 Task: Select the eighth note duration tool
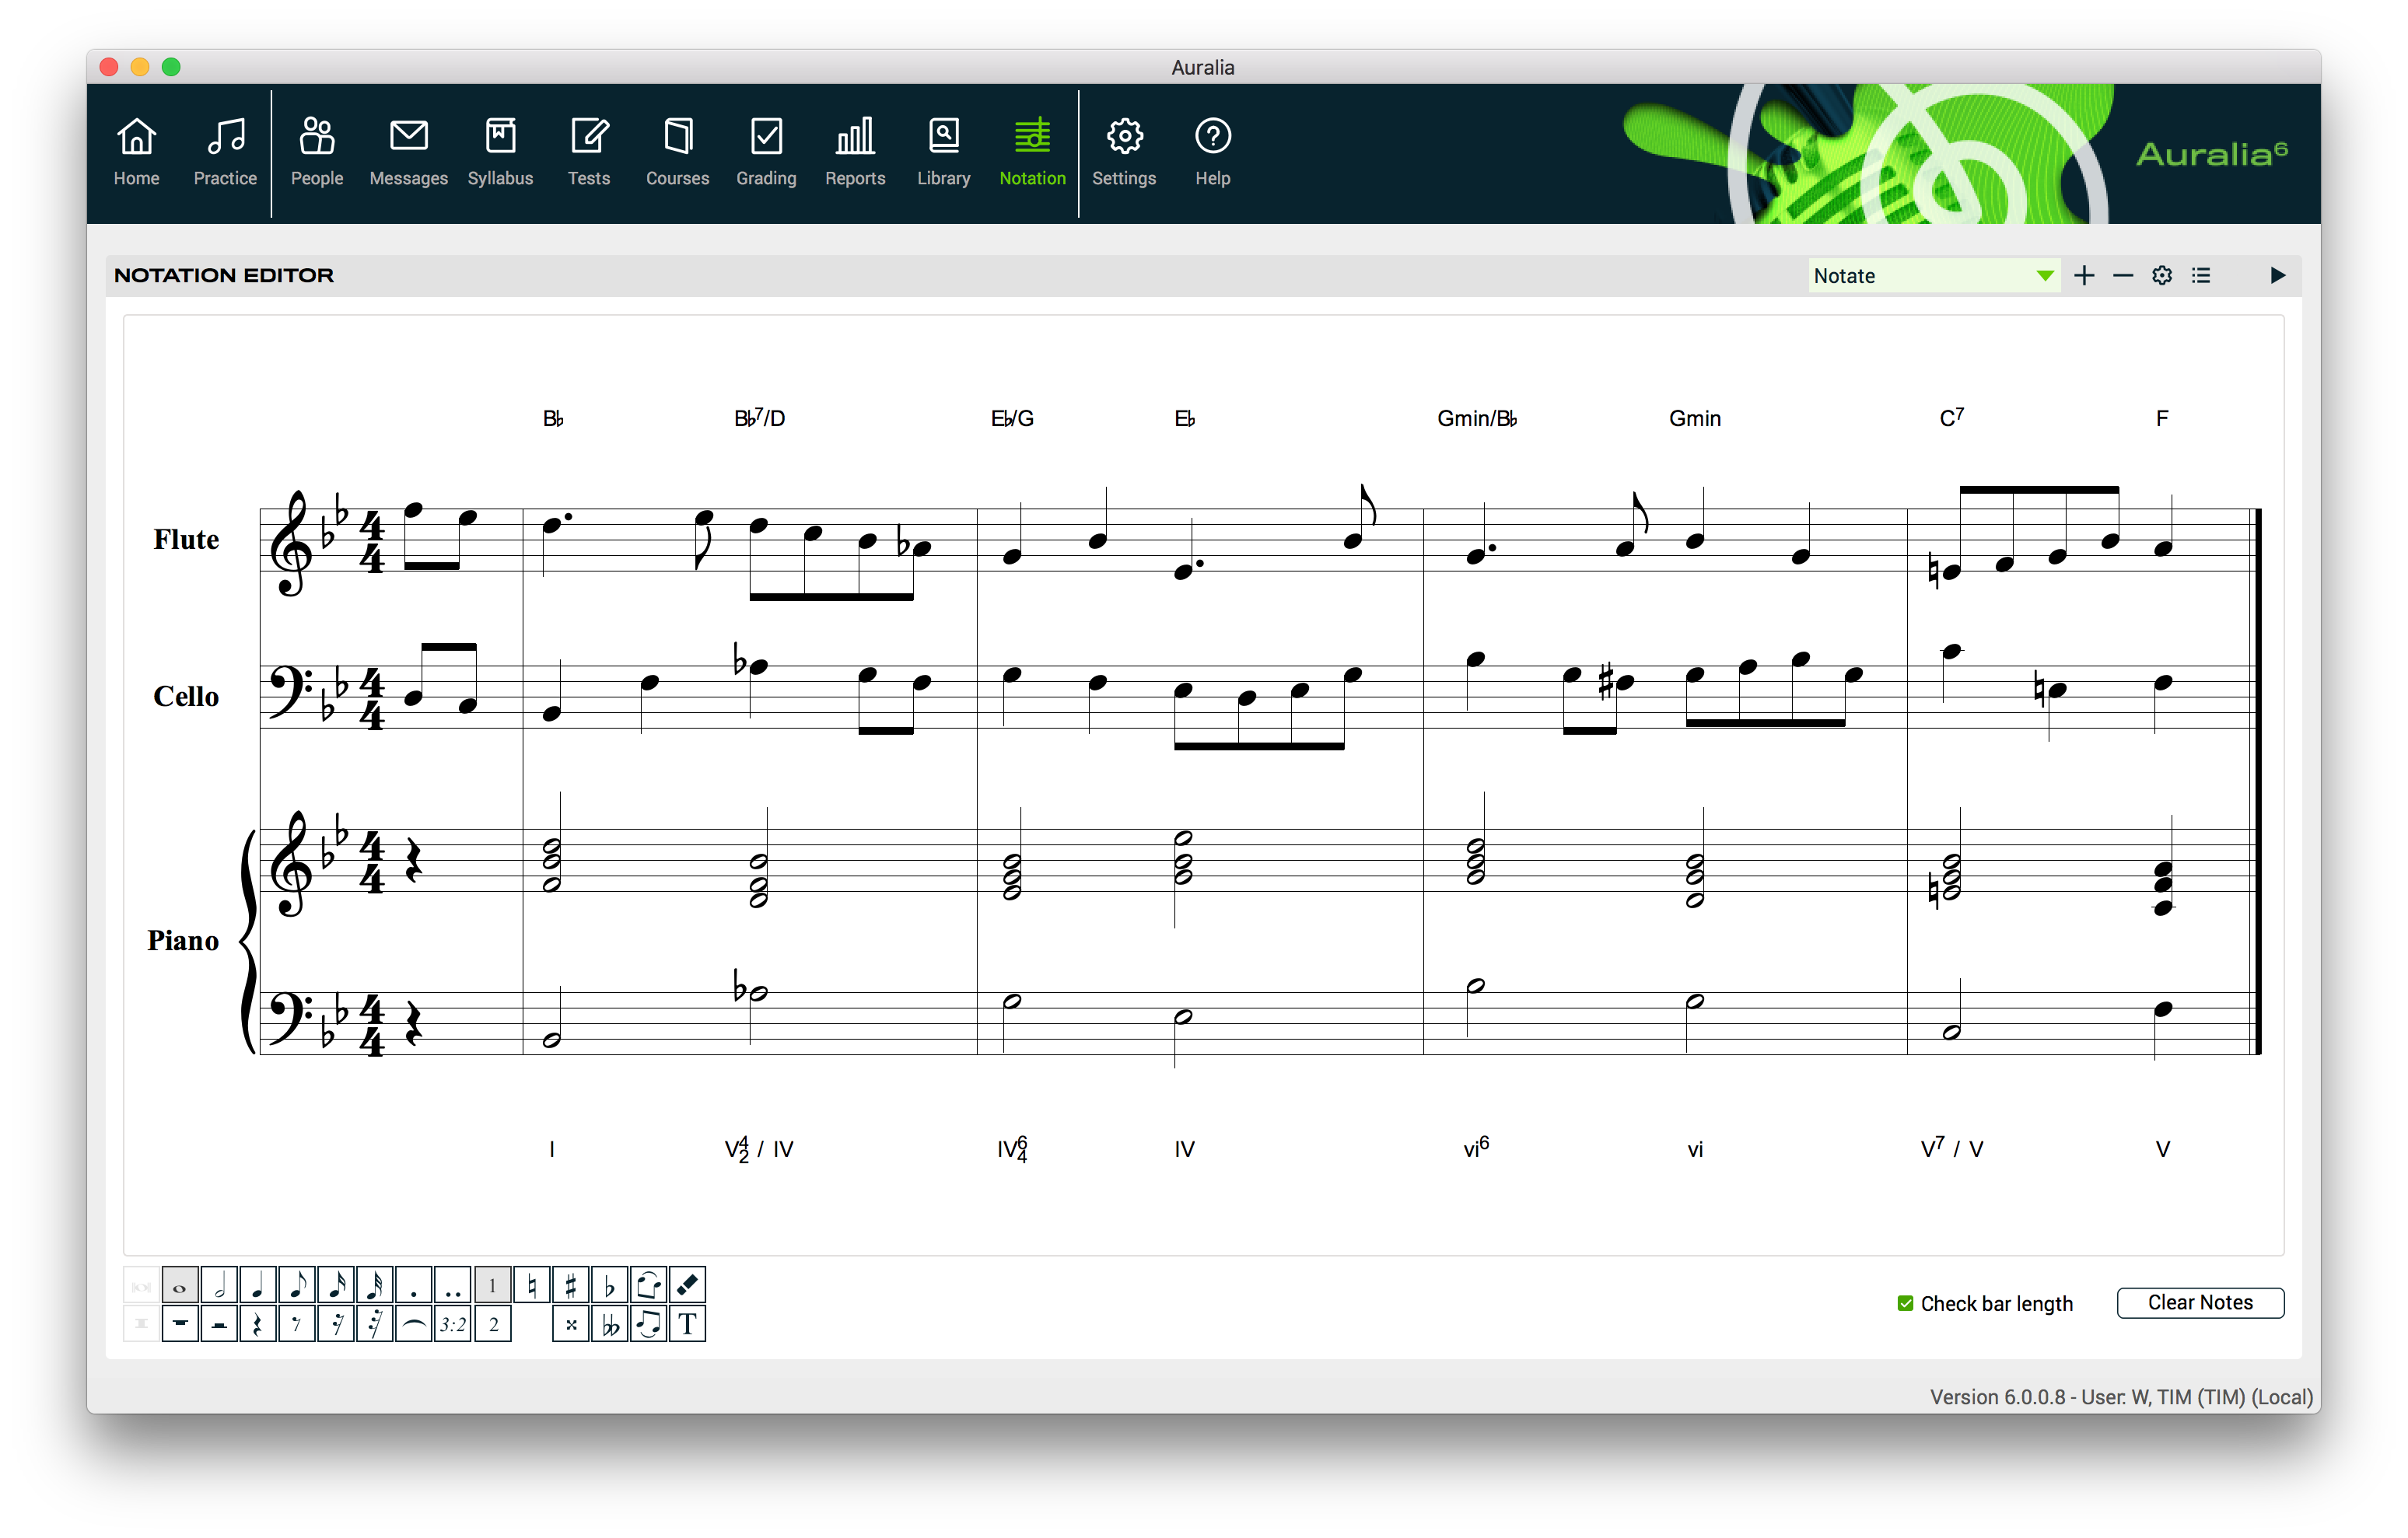tap(297, 1285)
